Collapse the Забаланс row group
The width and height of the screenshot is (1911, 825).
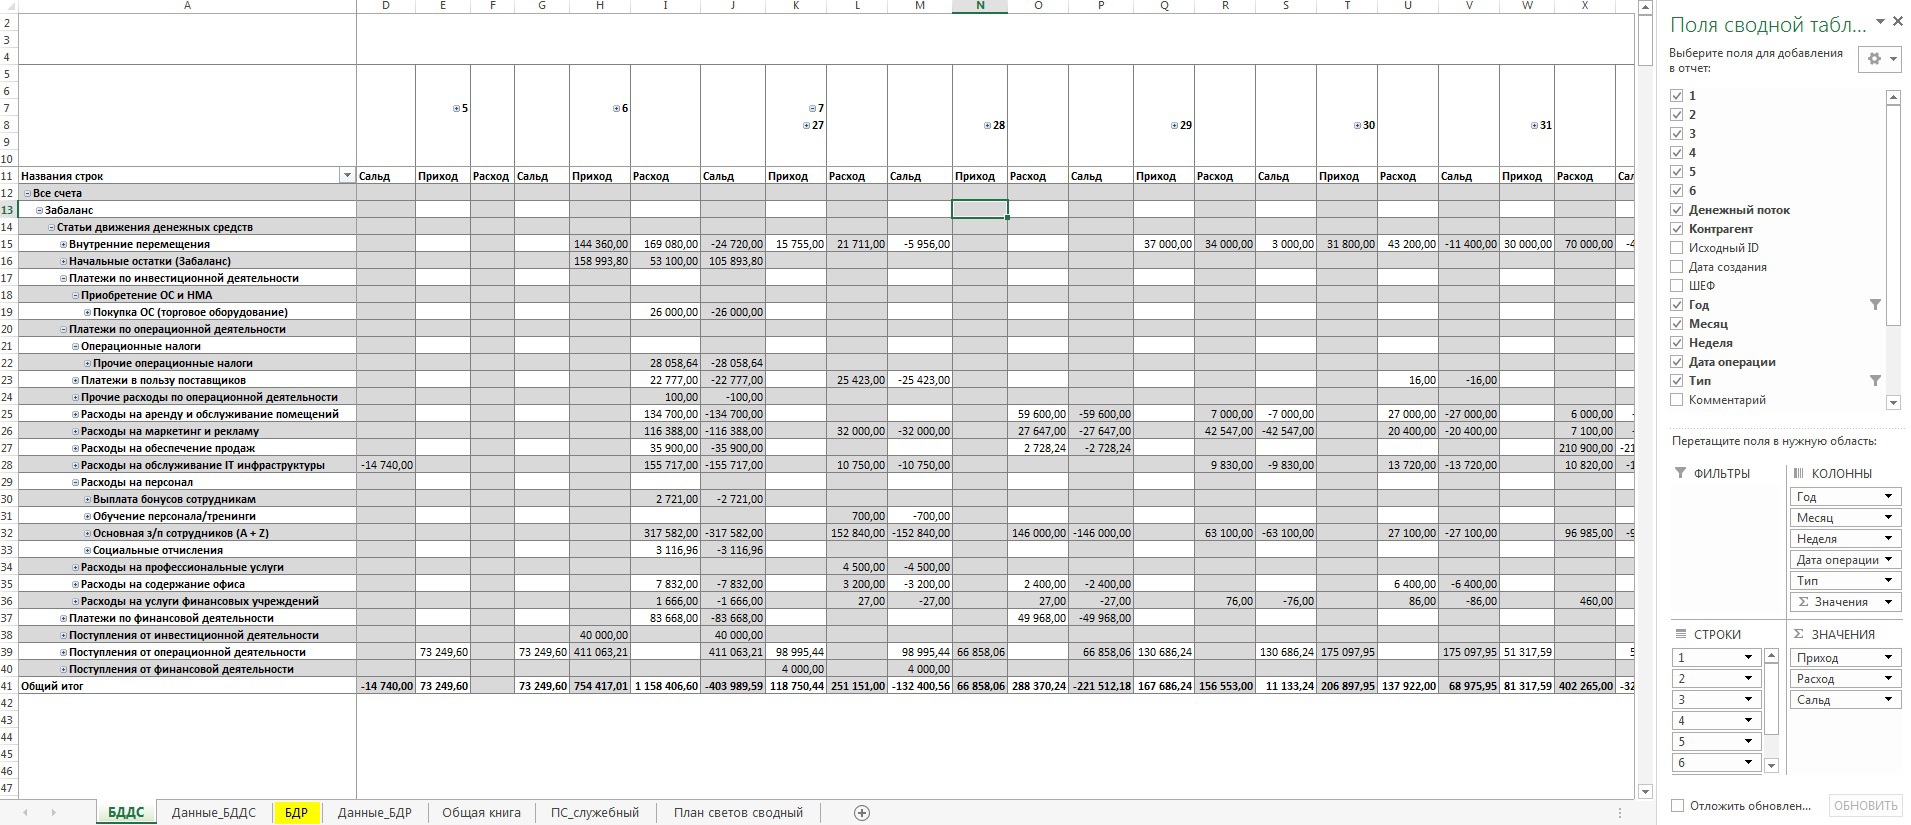[x=40, y=211]
